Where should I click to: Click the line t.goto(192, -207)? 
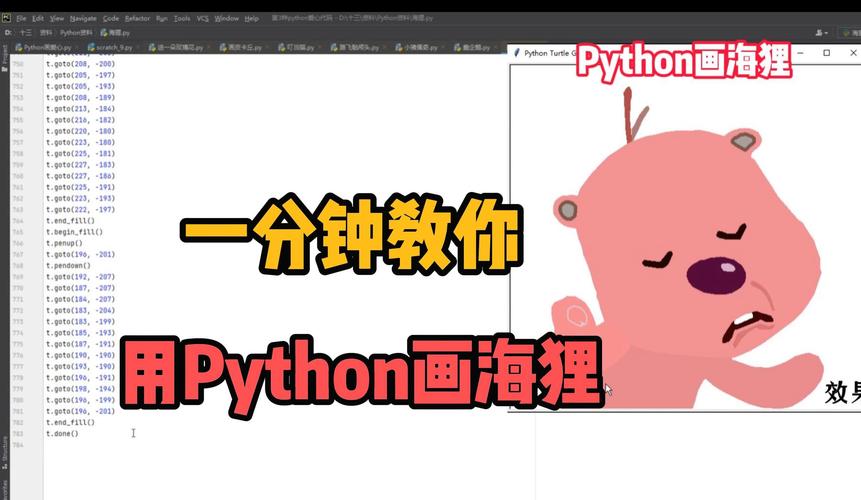tap(80, 277)
